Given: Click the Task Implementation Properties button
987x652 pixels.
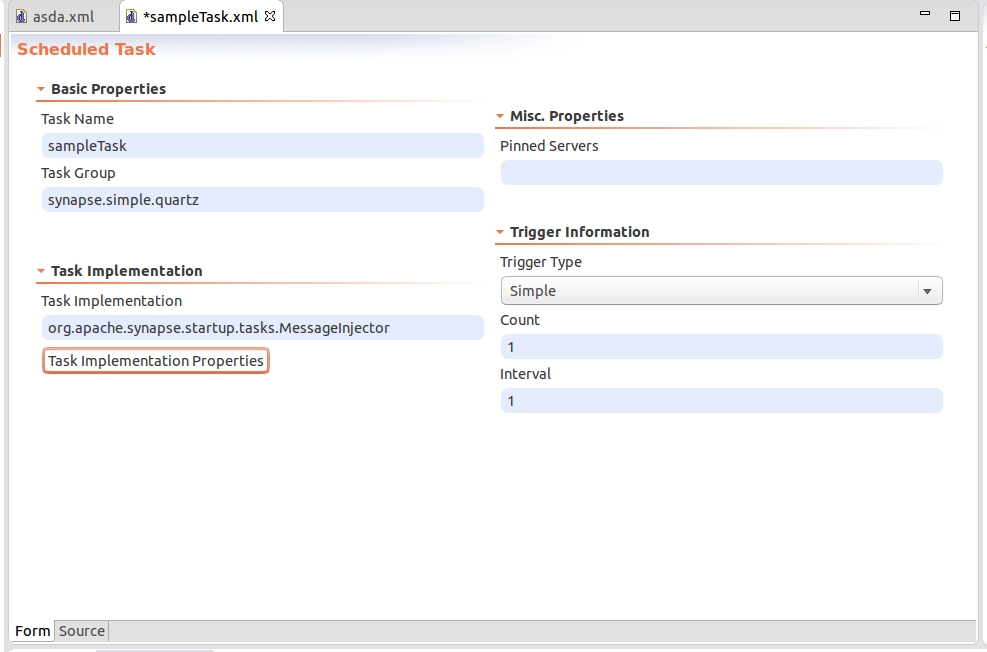Looking at the screenshot, I should click(x=156, y=361).
